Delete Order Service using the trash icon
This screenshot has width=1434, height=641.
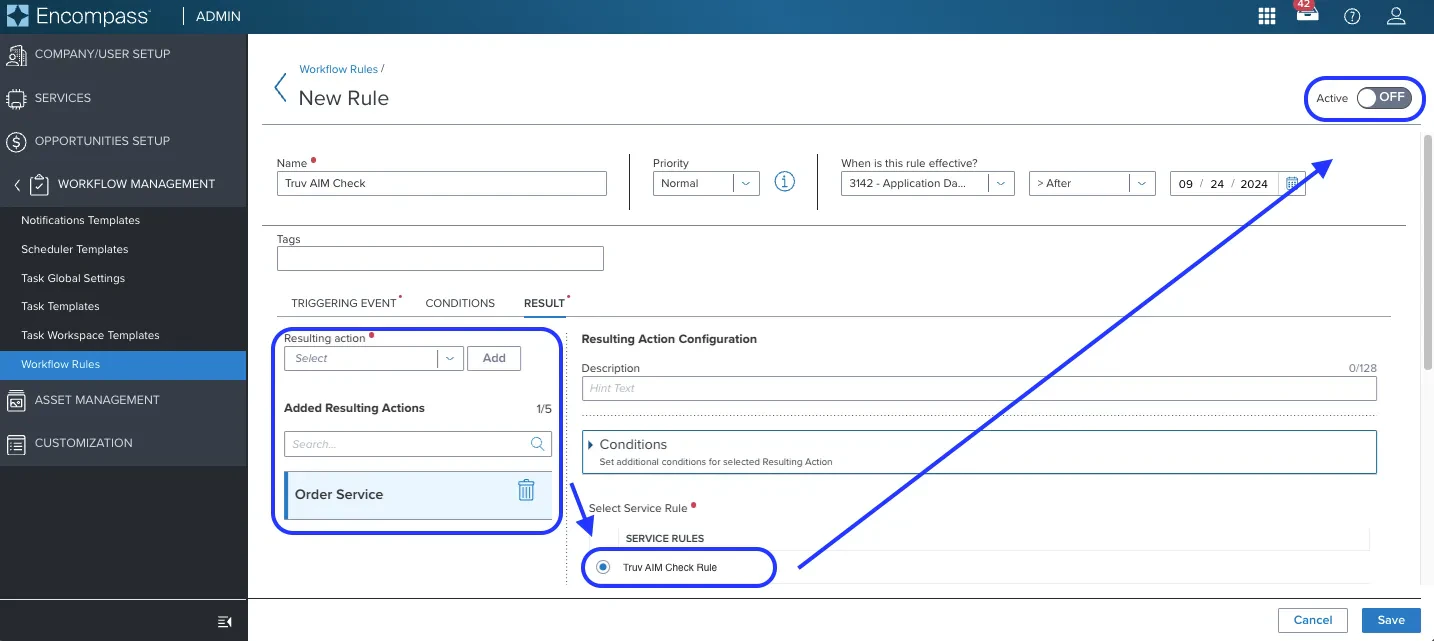[526, 490]
